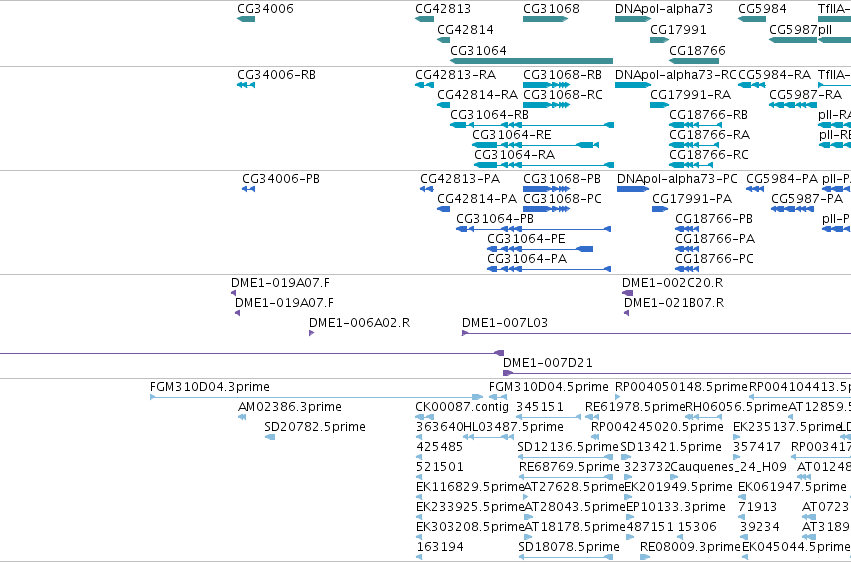Select EST SD18078.5prime label
The width and height of the screenshot is (851, 562).
[569, 547]
